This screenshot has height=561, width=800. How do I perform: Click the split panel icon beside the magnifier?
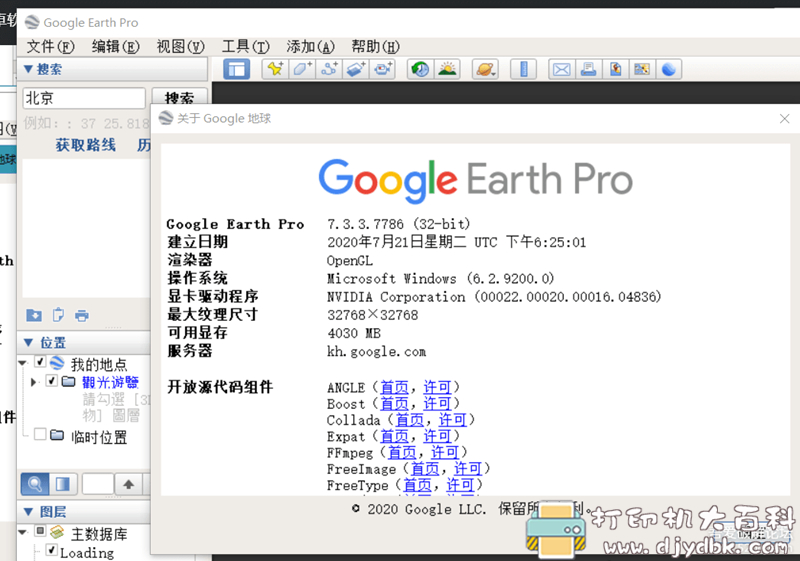click(63, 484)
